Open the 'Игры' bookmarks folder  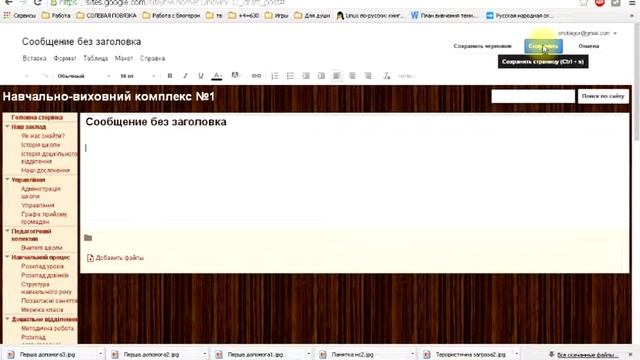tap(276, 16)
